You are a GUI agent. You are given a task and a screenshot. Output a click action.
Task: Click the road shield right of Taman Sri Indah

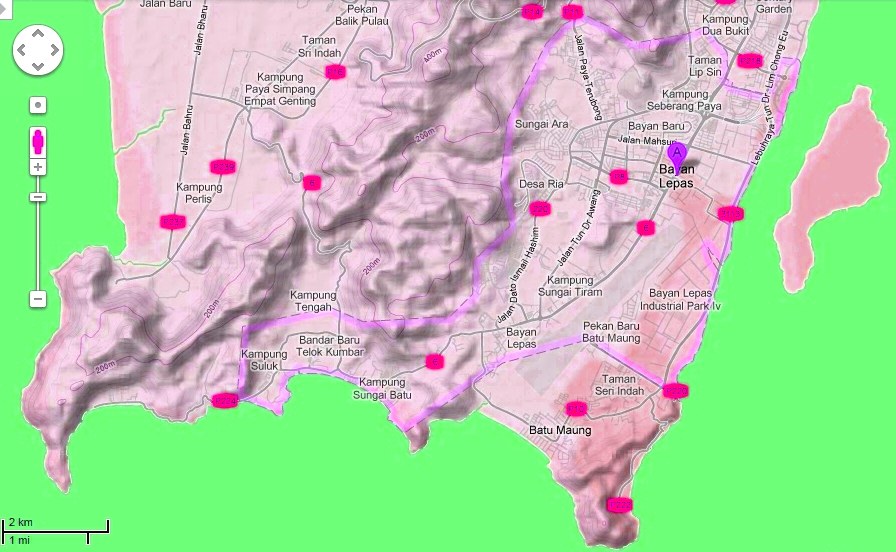click(335, 72)
